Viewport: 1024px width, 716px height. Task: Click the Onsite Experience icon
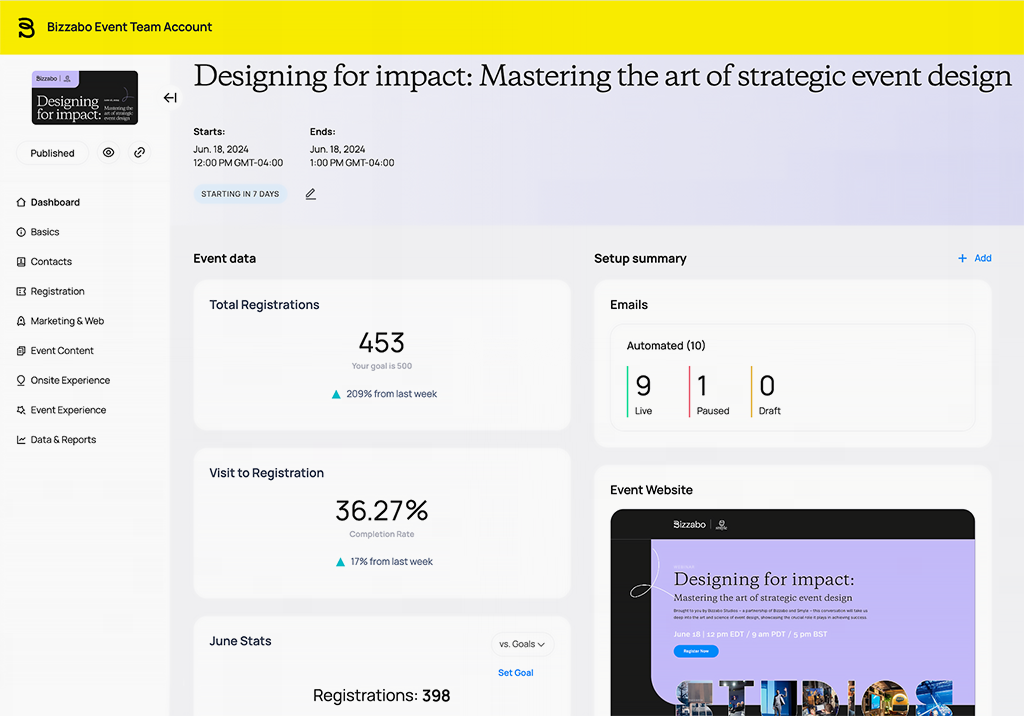[x=21, y=380]
